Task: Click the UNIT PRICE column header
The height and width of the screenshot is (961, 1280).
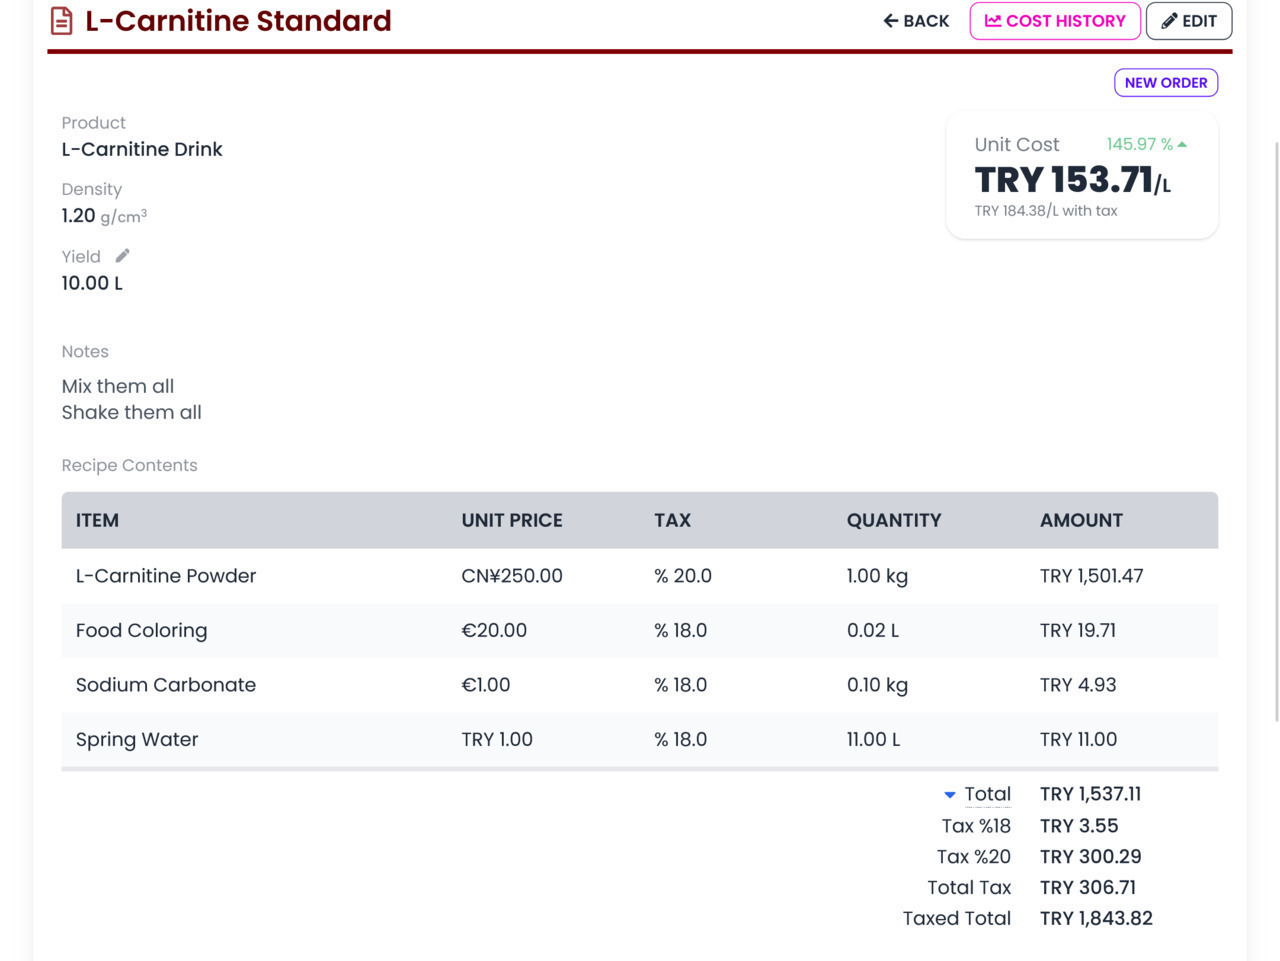Action: tap(512, 520)
